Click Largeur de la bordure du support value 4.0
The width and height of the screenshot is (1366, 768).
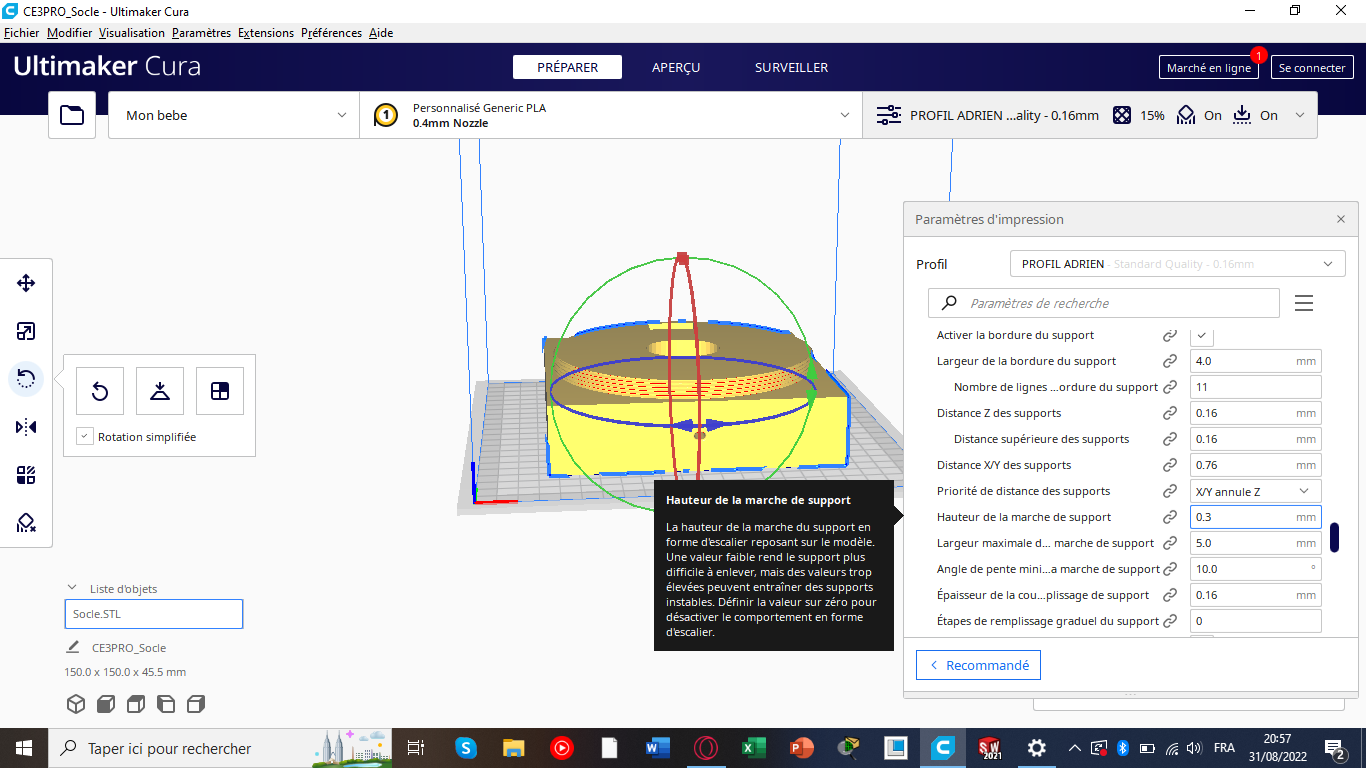[x=1255, y=361]
